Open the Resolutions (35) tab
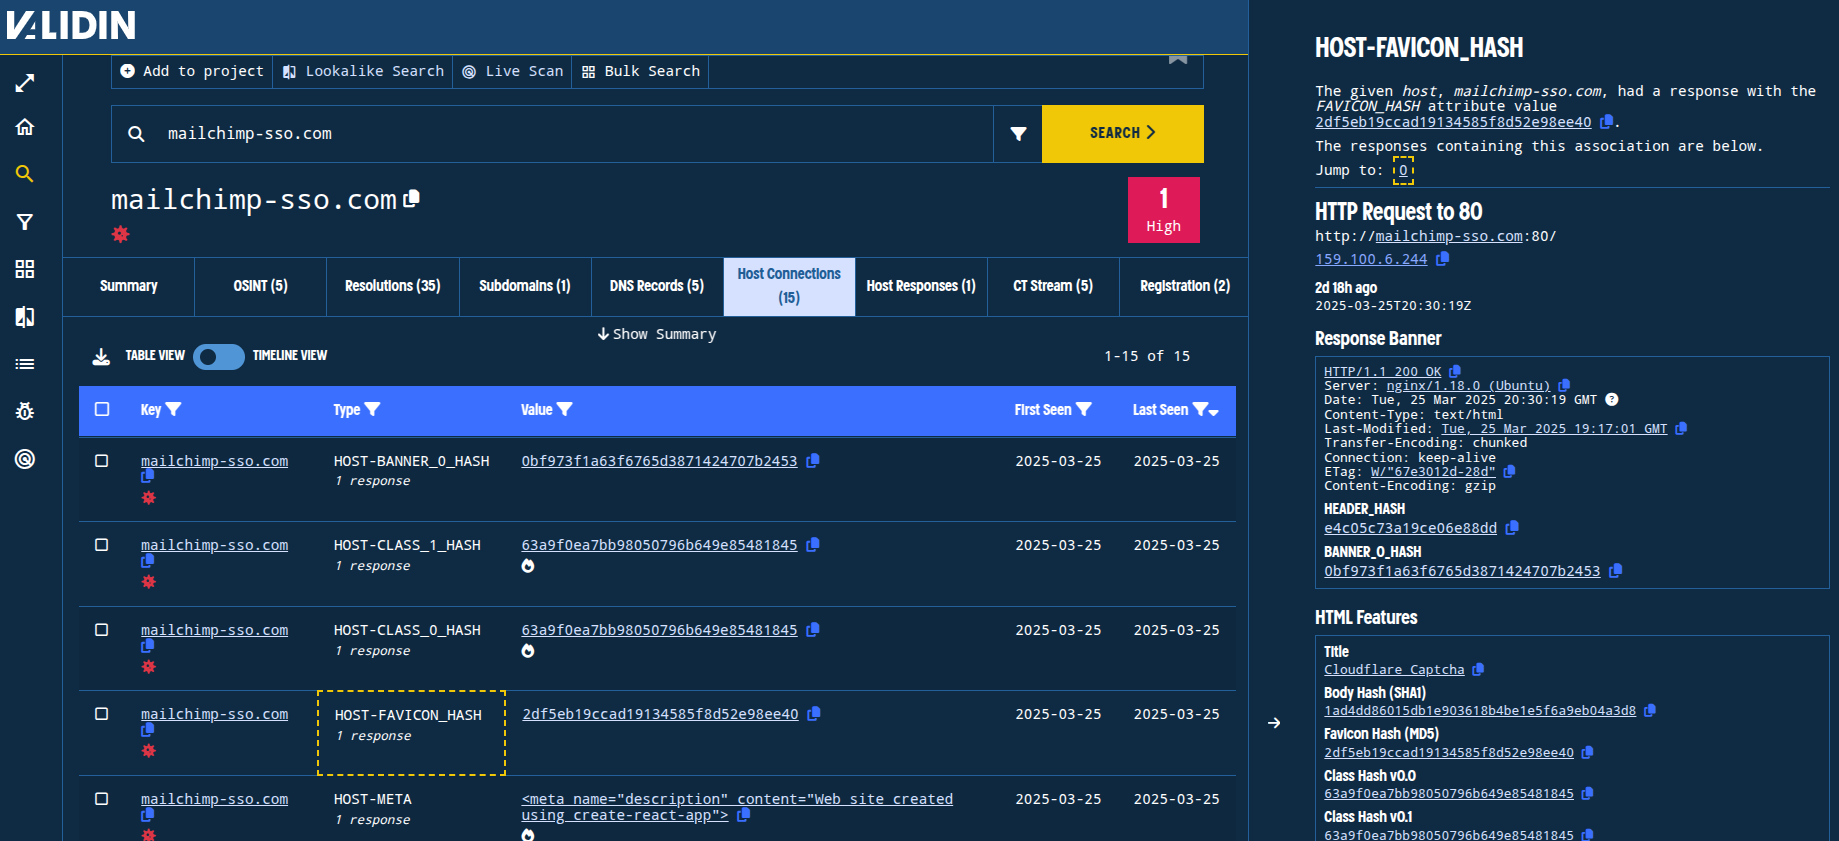The image size is (1839, 841). tap(393, 286)
